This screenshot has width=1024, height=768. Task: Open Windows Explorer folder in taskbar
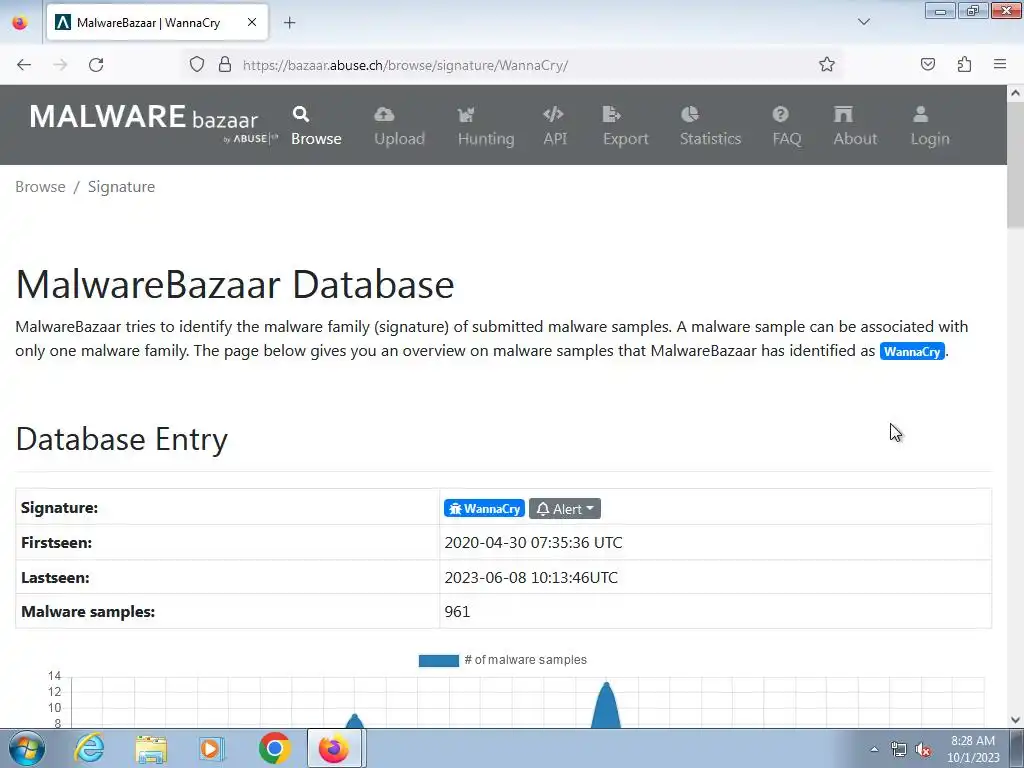point(151,748)
